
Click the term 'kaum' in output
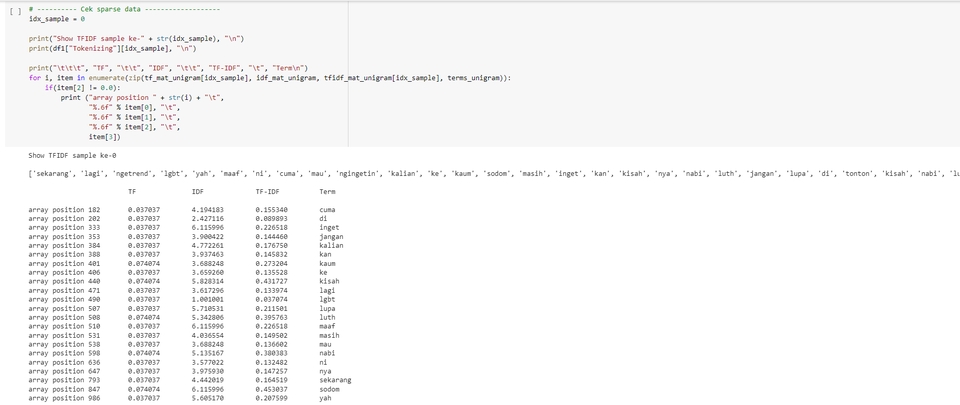point(328,264)
